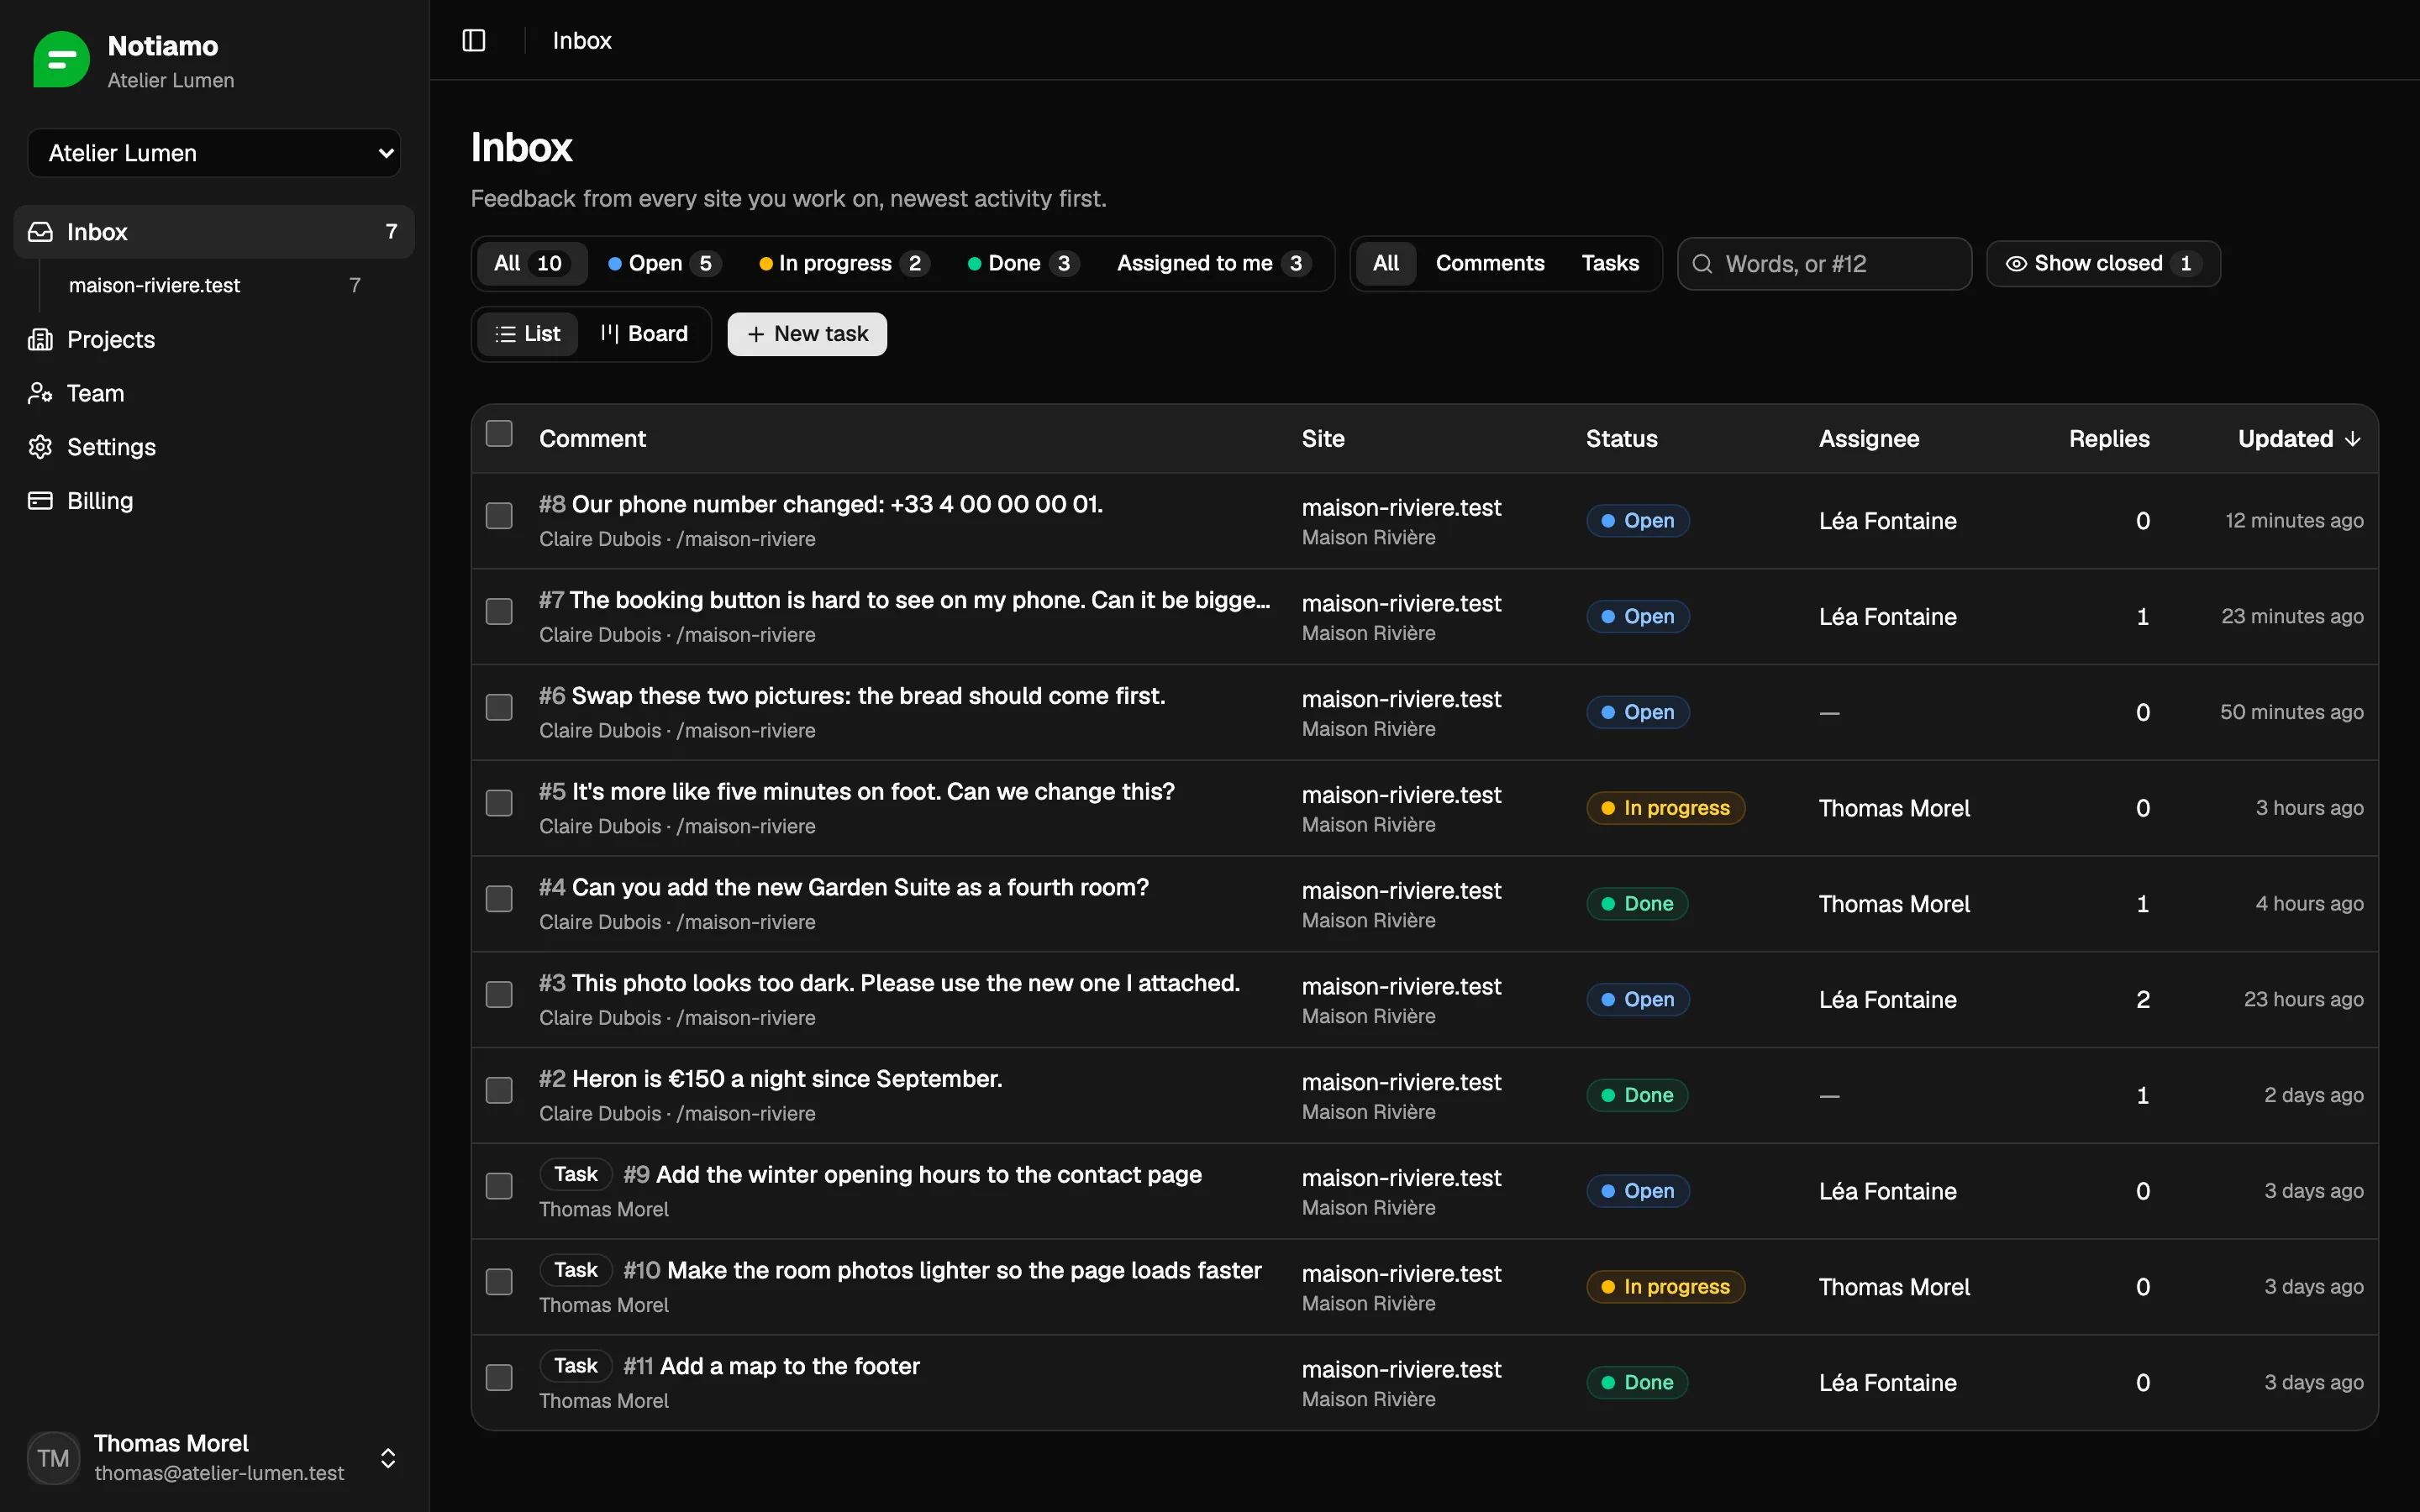Click the Status column header
Image resolution: width=2420 pixels, height=1512 pixels.
(1621, 439)
